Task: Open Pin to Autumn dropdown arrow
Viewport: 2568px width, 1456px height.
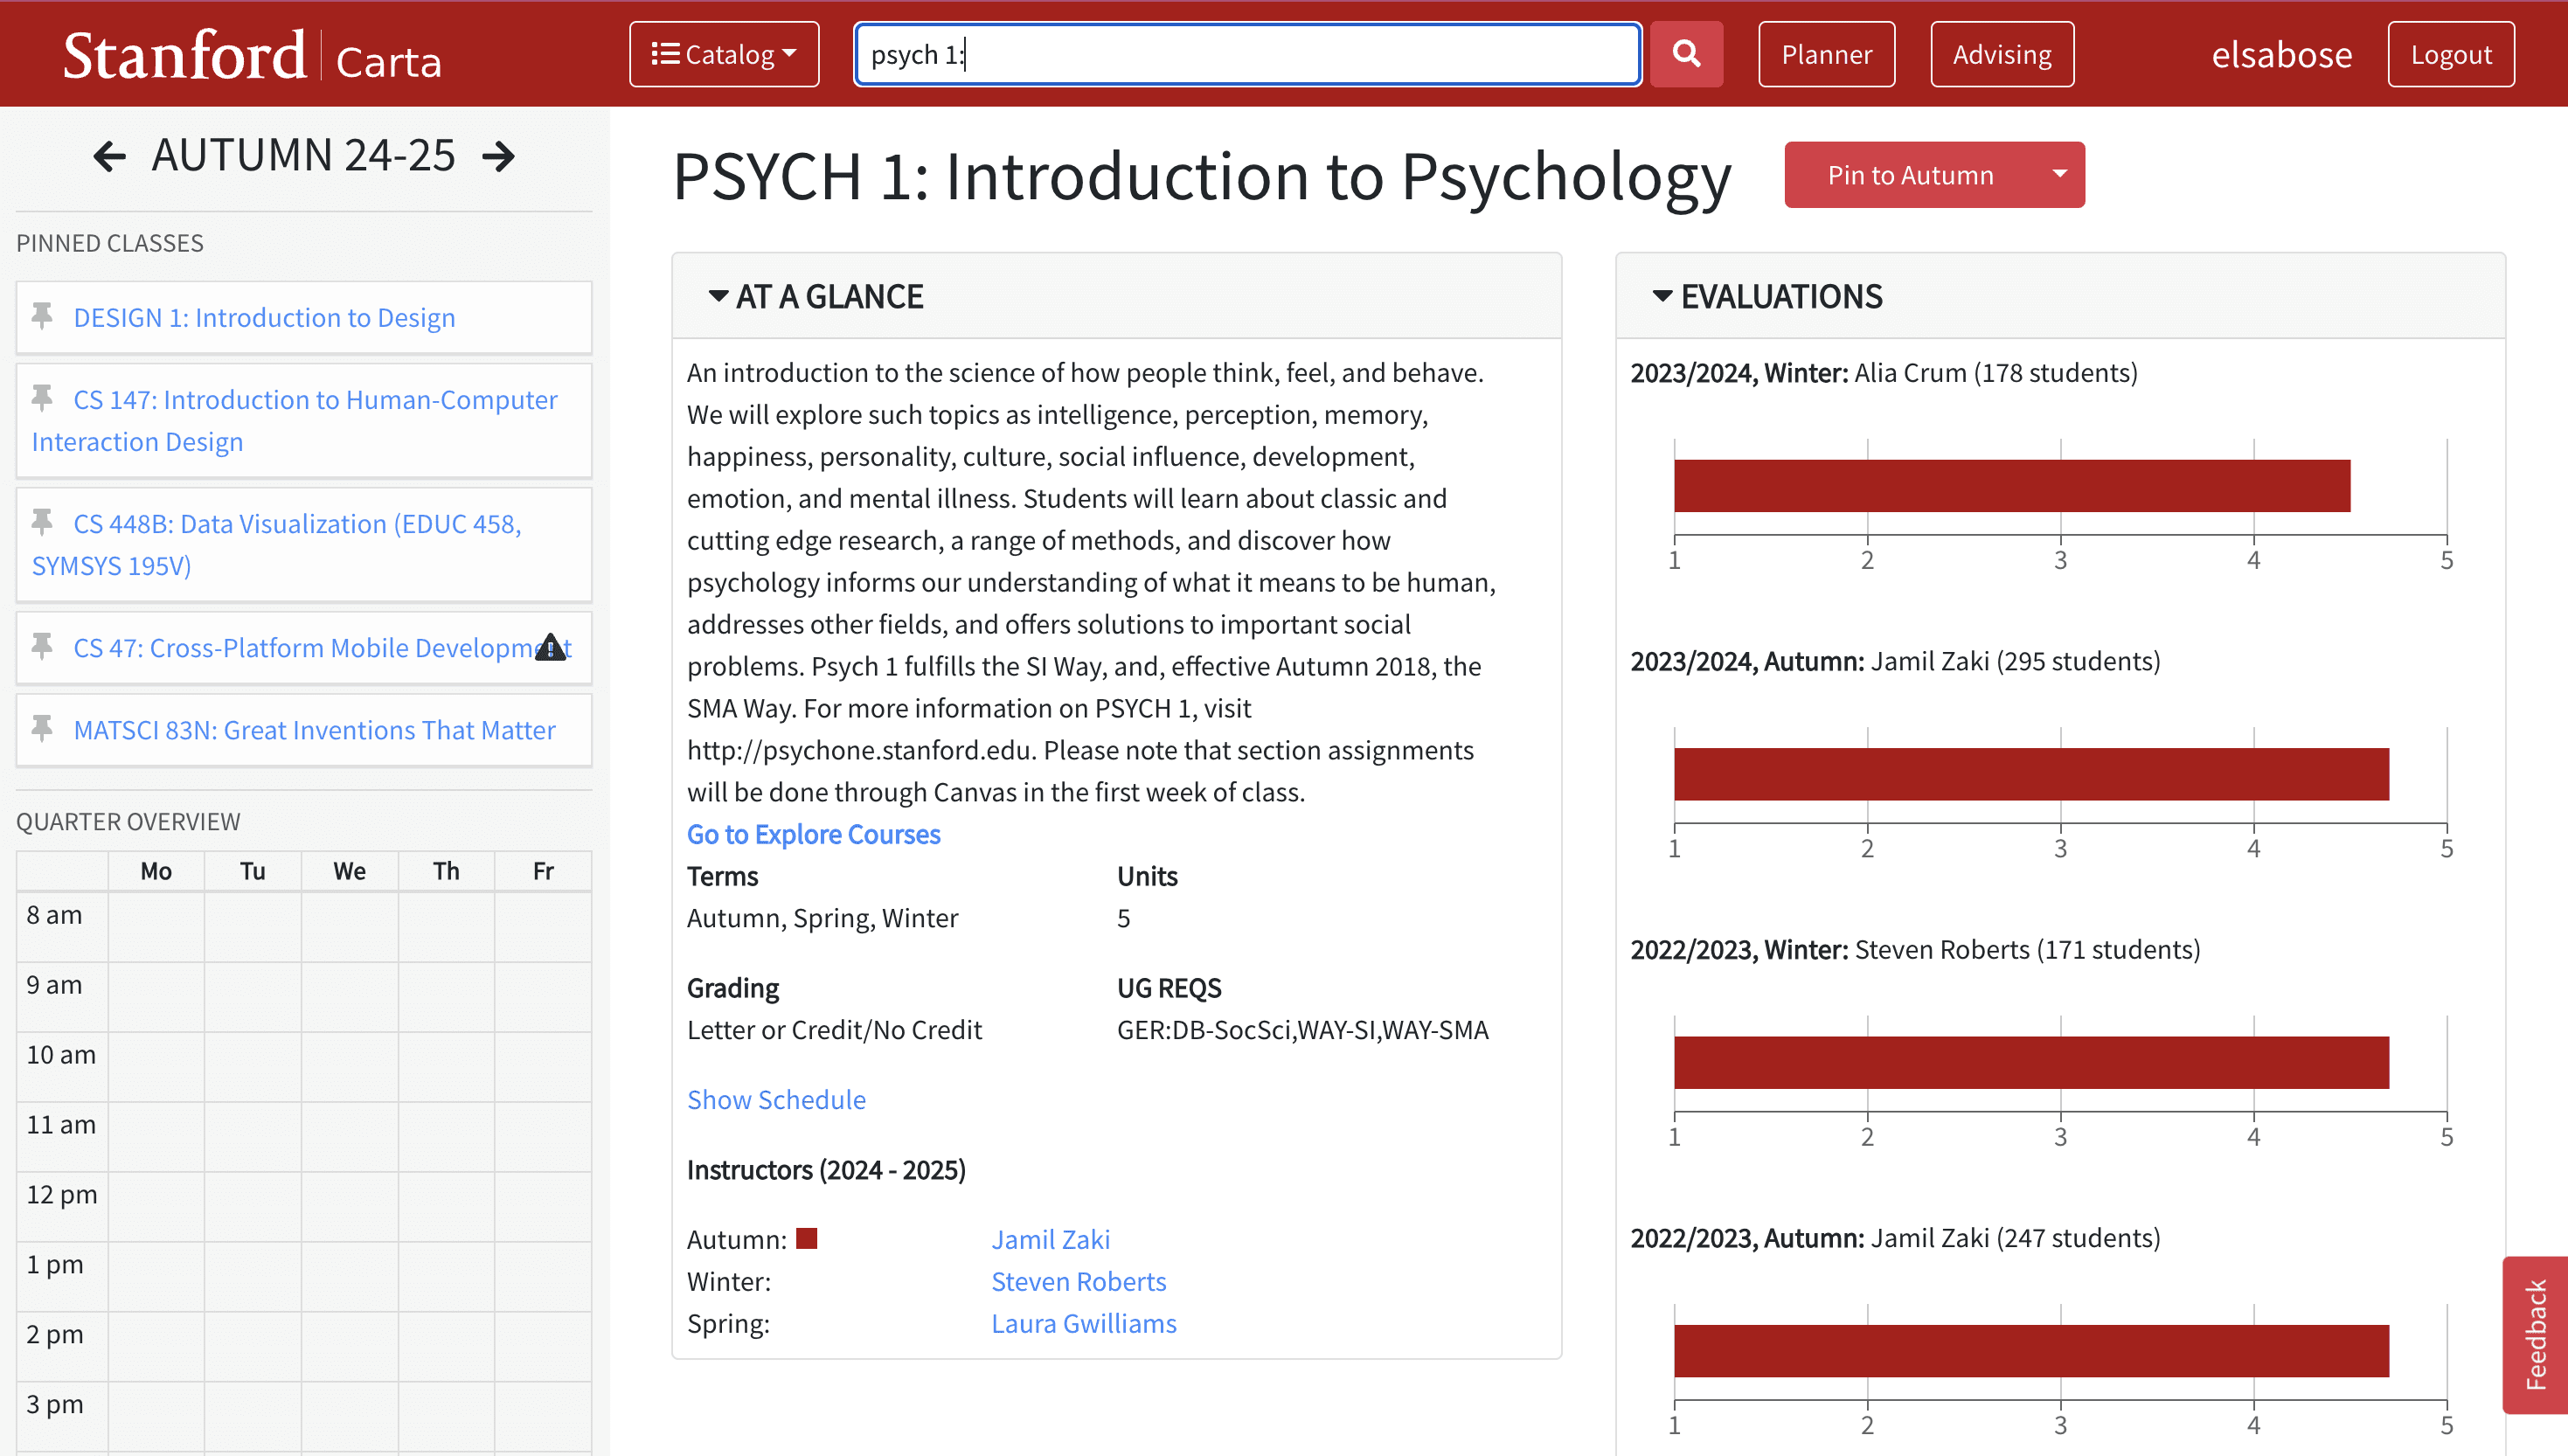Action: [x=2059, y=174]
